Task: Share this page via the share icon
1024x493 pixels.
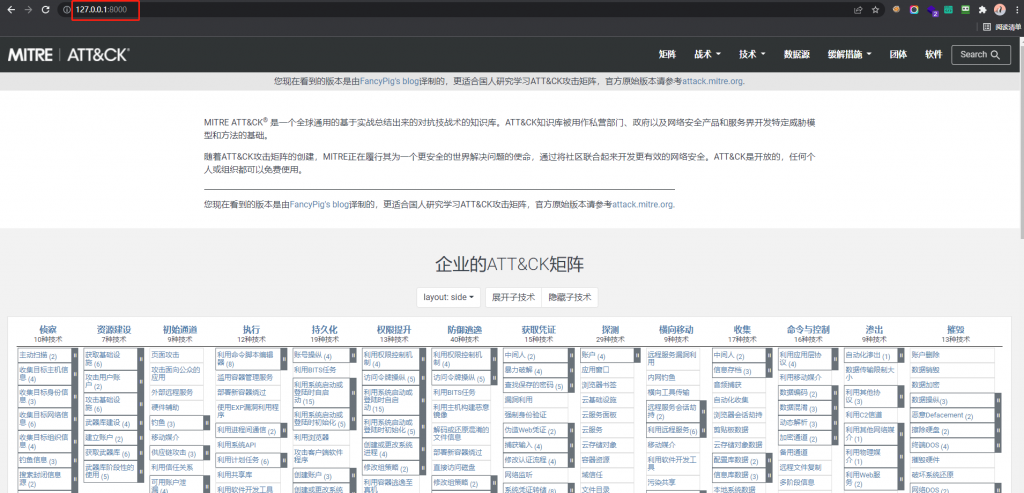Action: [x=859, y=10]
